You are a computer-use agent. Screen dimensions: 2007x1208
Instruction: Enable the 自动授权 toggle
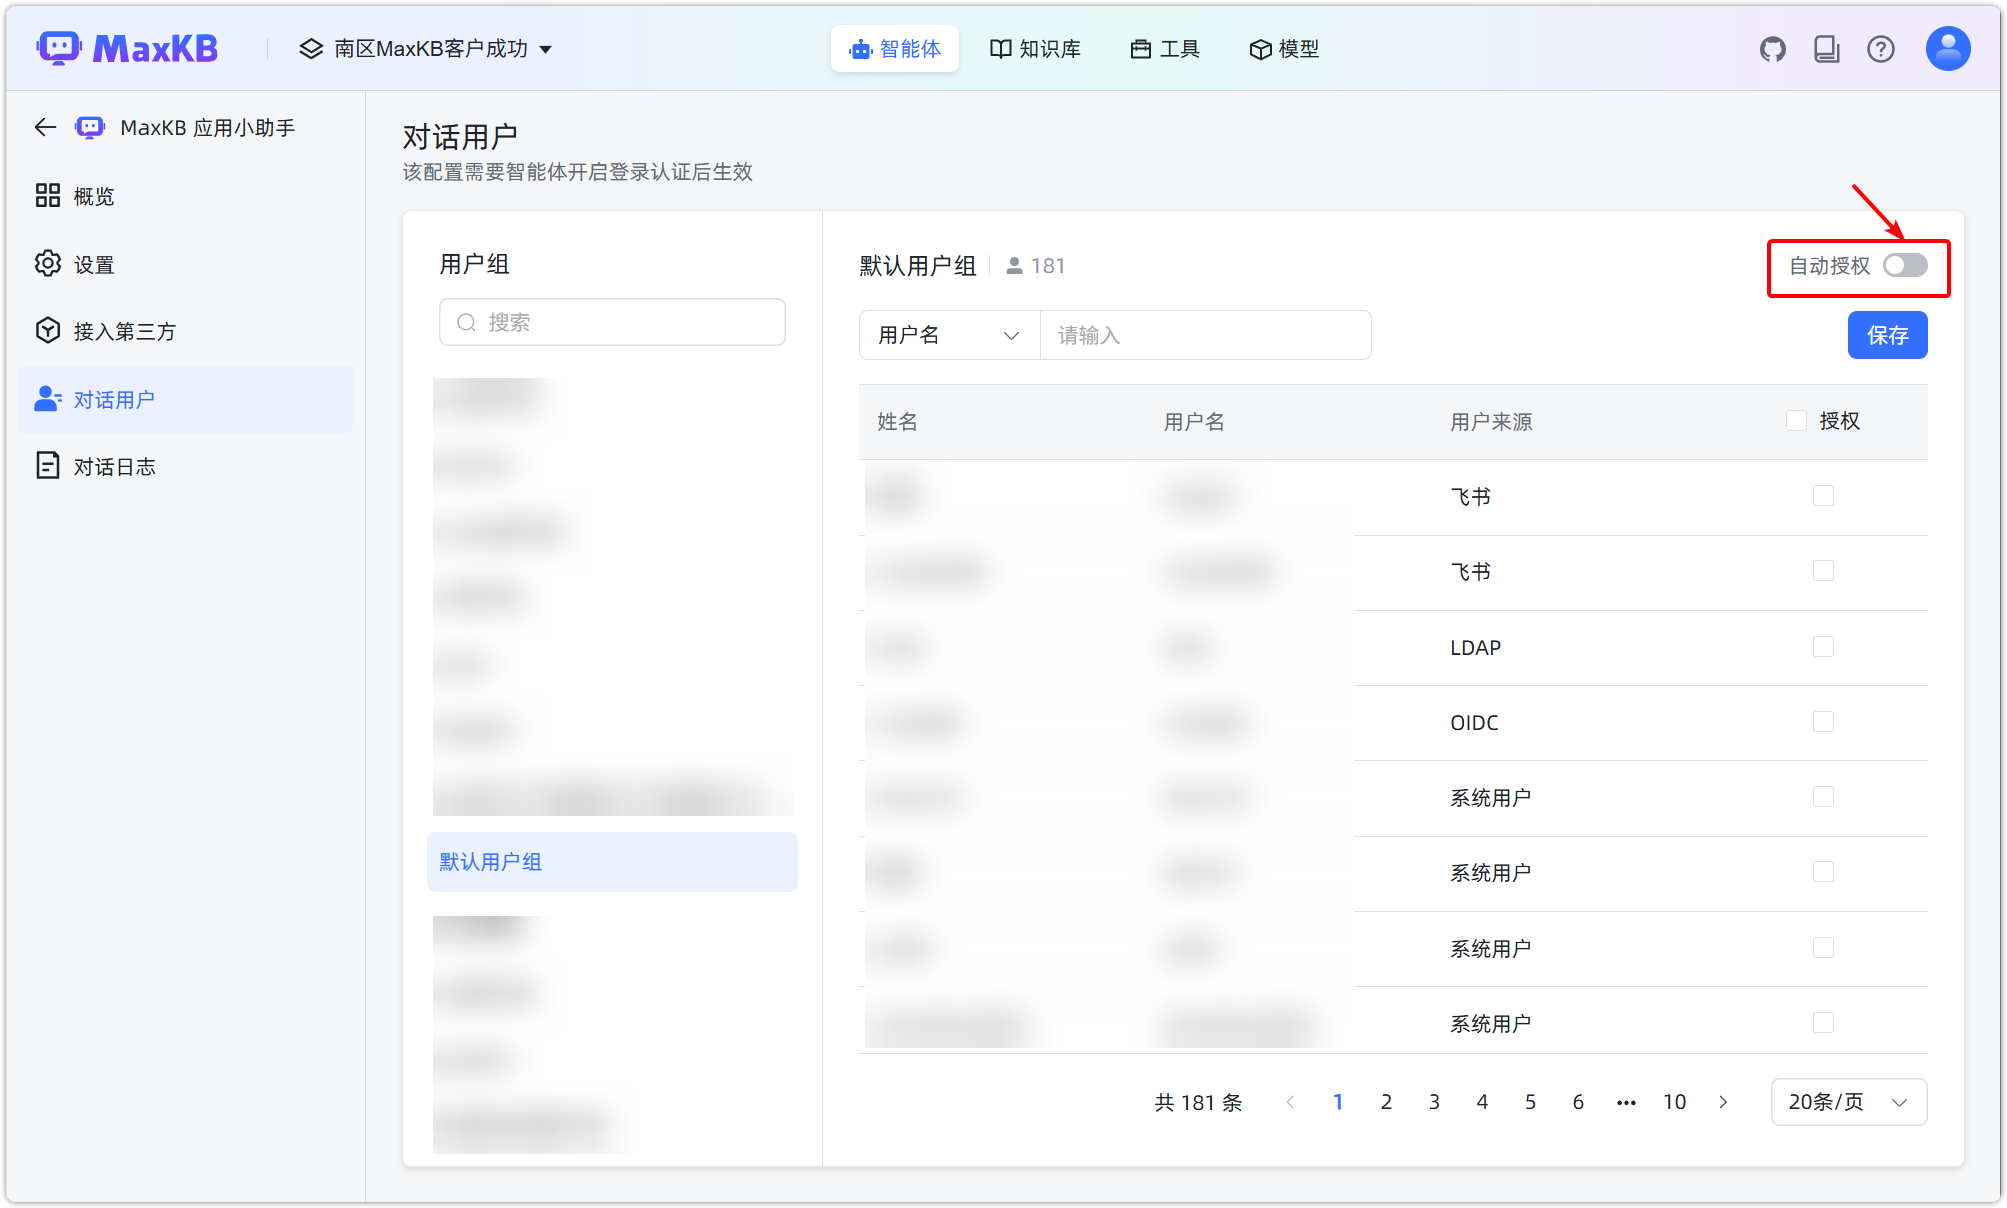(1905, 265)
